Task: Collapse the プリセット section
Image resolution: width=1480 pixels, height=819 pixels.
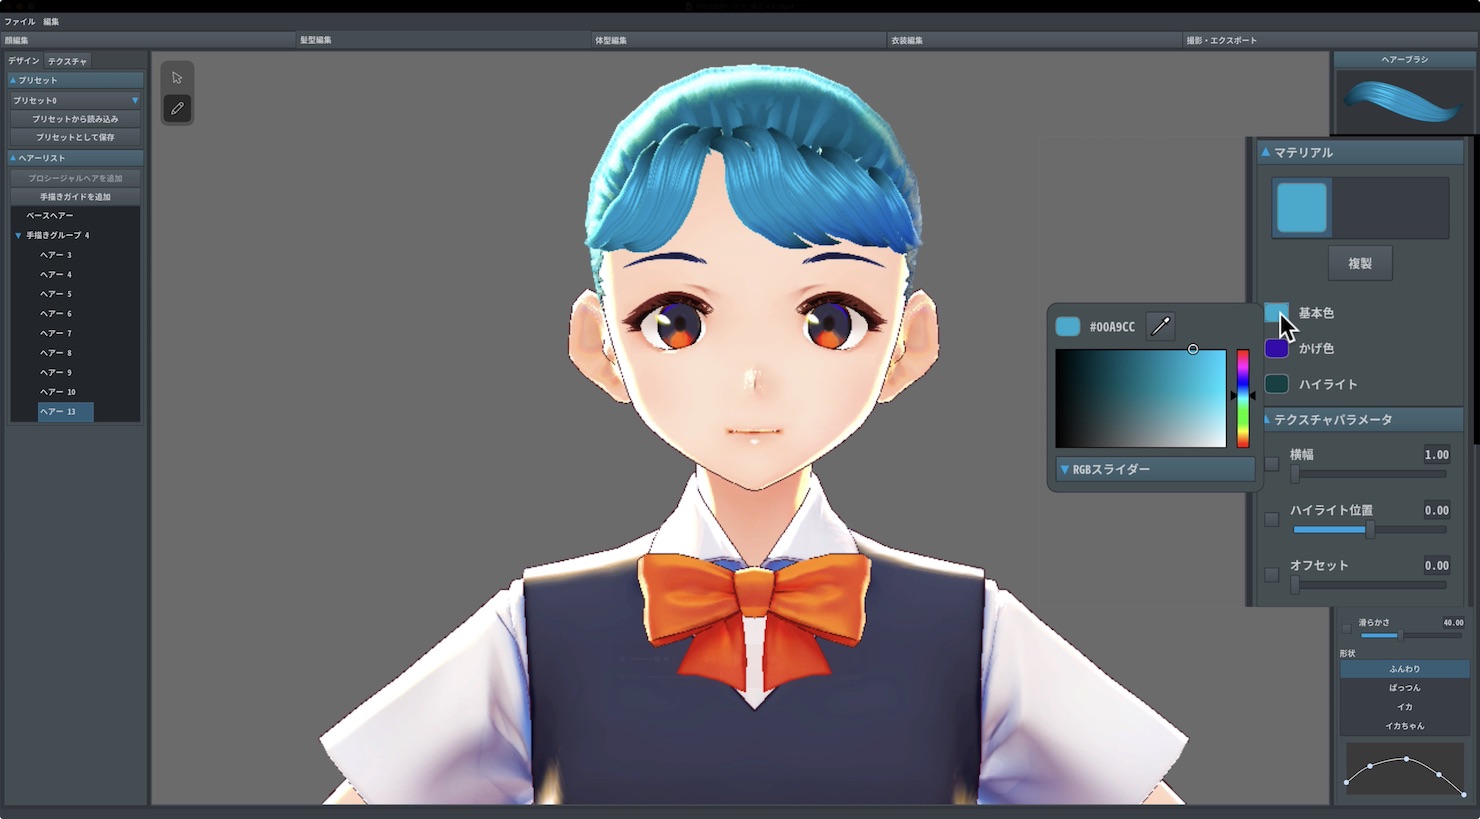Action: pos(76,80)
